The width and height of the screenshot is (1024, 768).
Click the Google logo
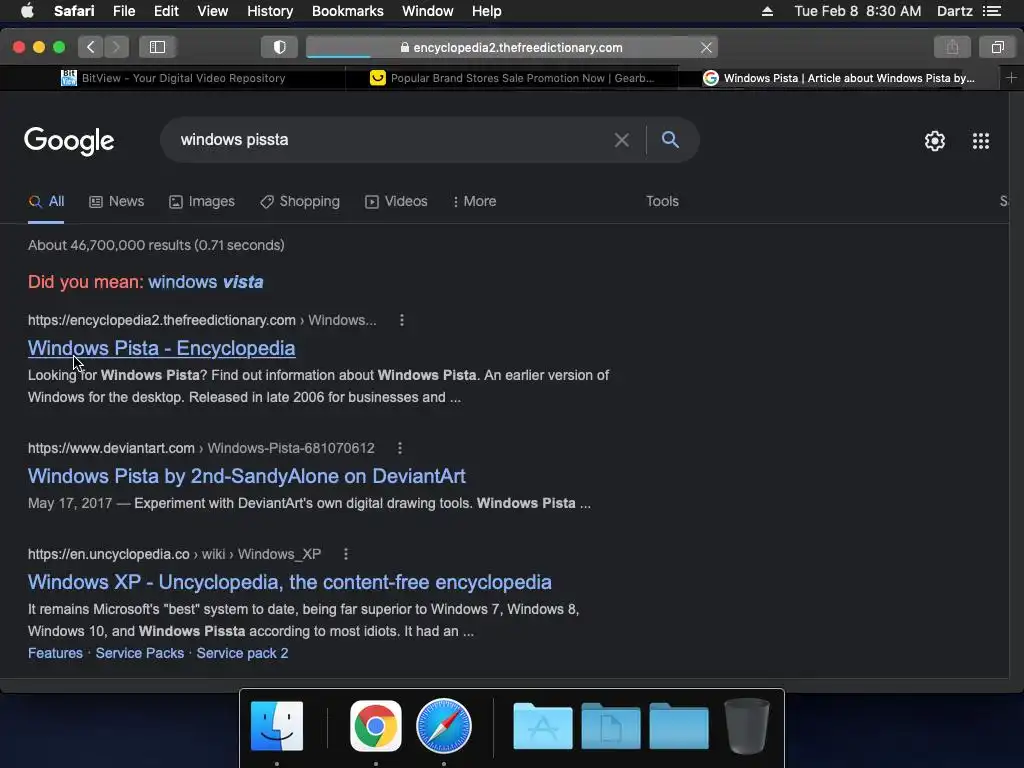click(x=69, y=140)
